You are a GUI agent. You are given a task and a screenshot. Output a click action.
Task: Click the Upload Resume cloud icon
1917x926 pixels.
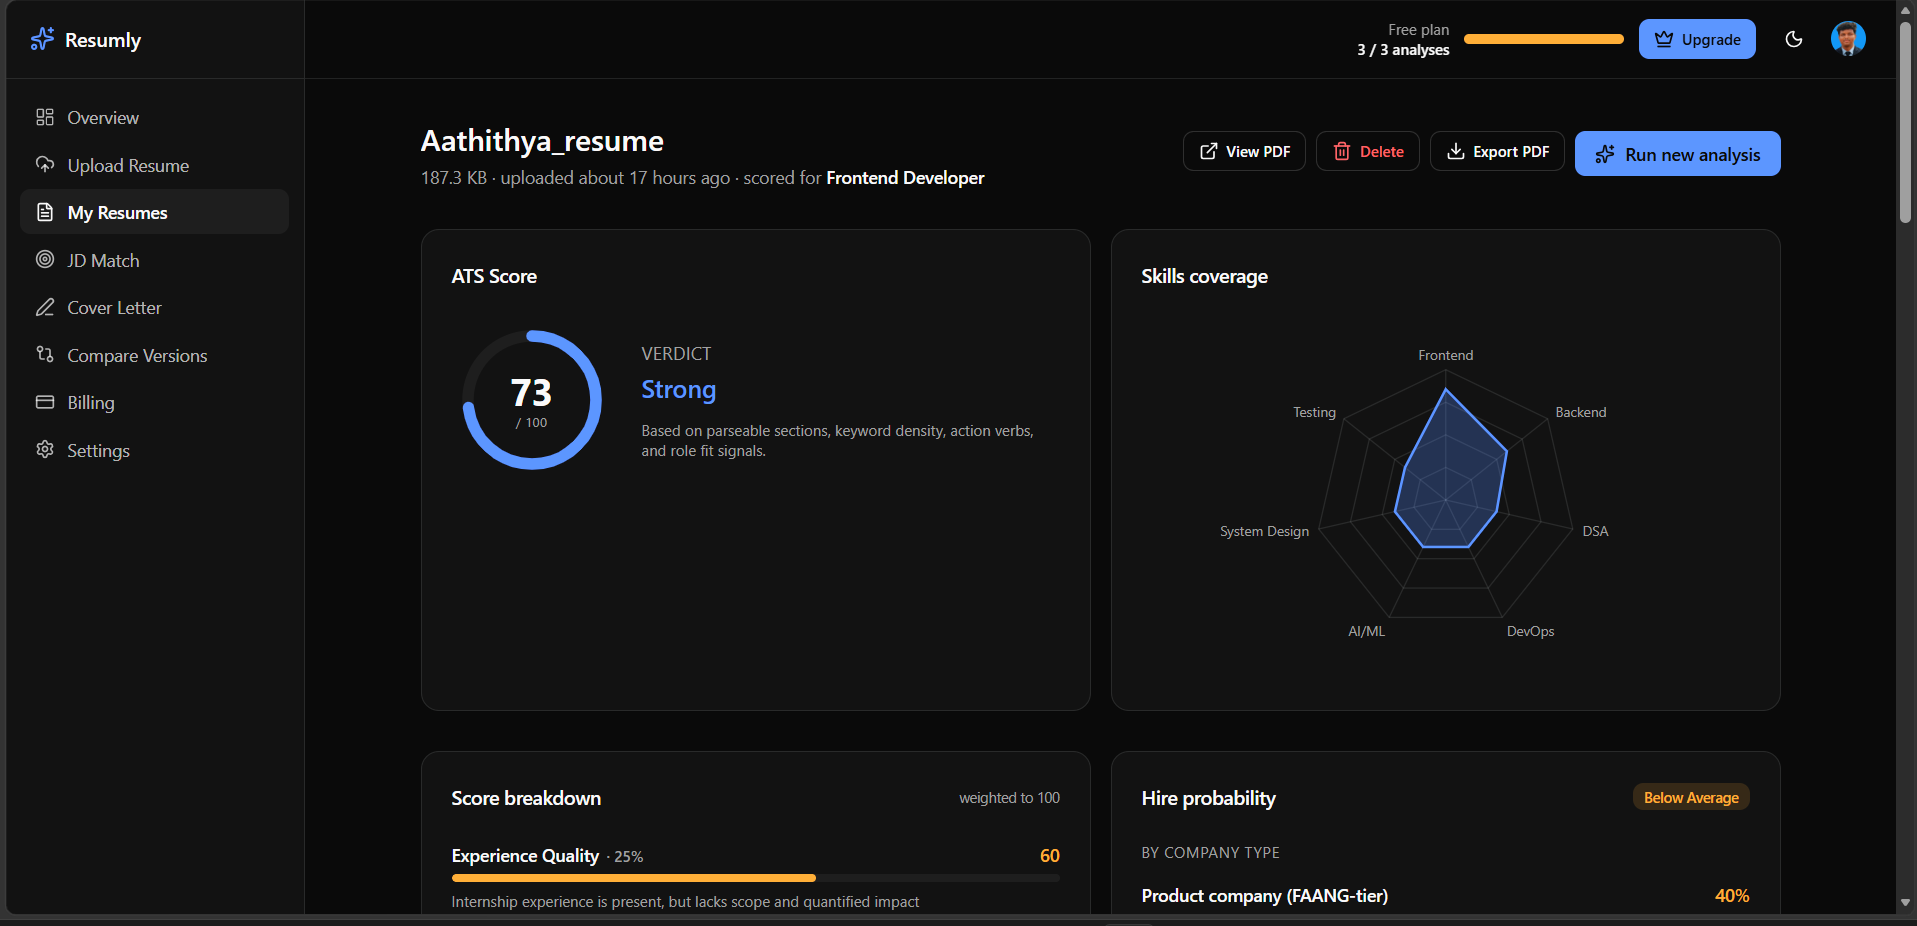pos(45,164)
